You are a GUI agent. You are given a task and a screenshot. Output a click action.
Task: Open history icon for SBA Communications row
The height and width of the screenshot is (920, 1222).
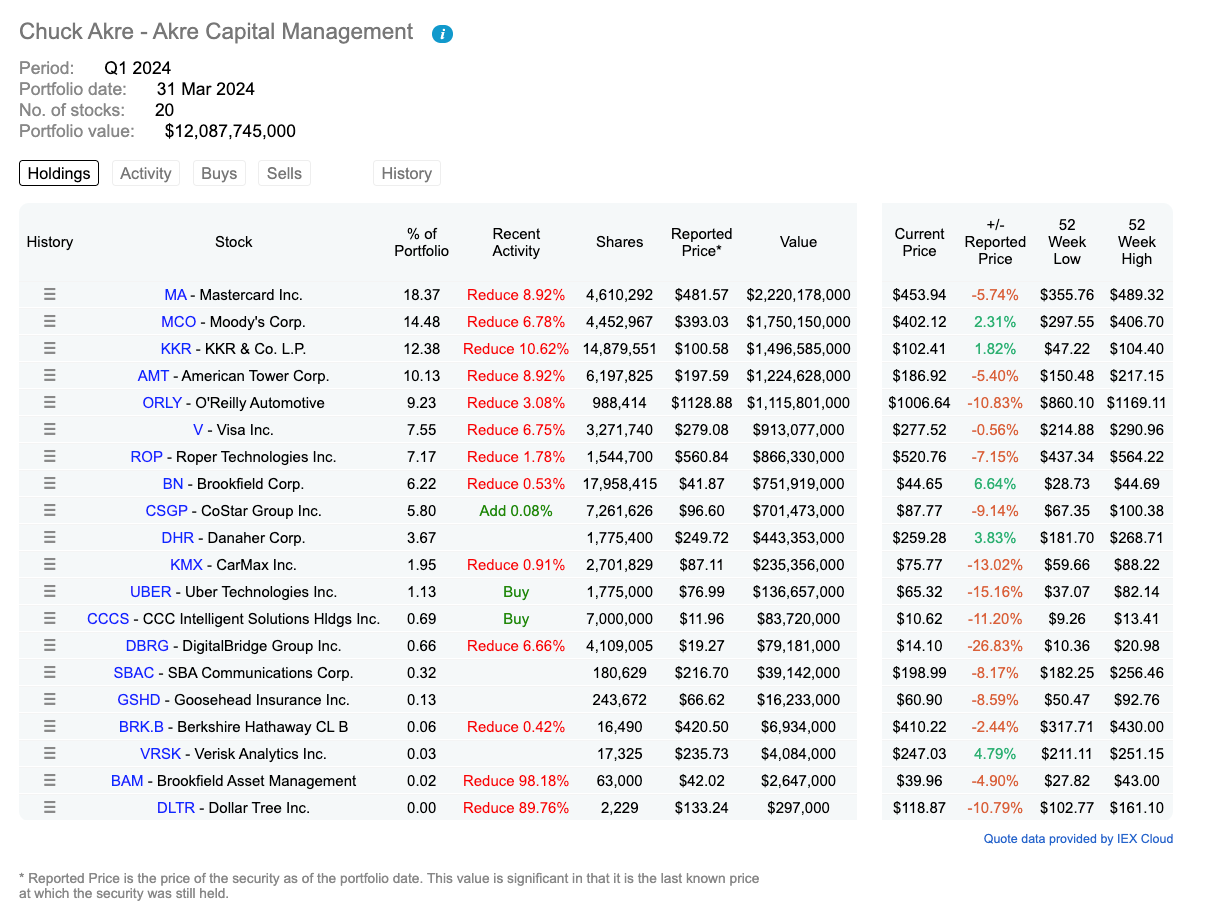click(50, 673)
